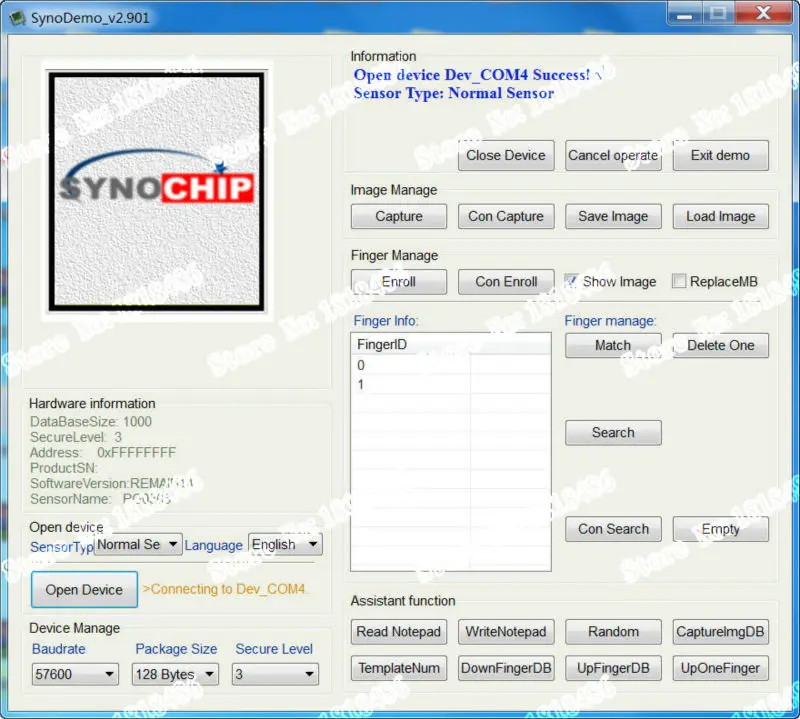Click the Delete One button
The height and width of the screenshot is (719, 800).
pos(720,345)
